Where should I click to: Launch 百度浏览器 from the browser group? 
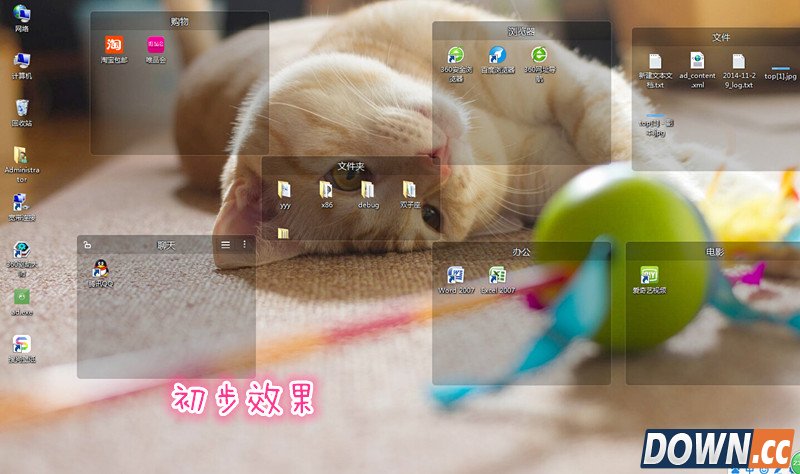pos(497,55)
